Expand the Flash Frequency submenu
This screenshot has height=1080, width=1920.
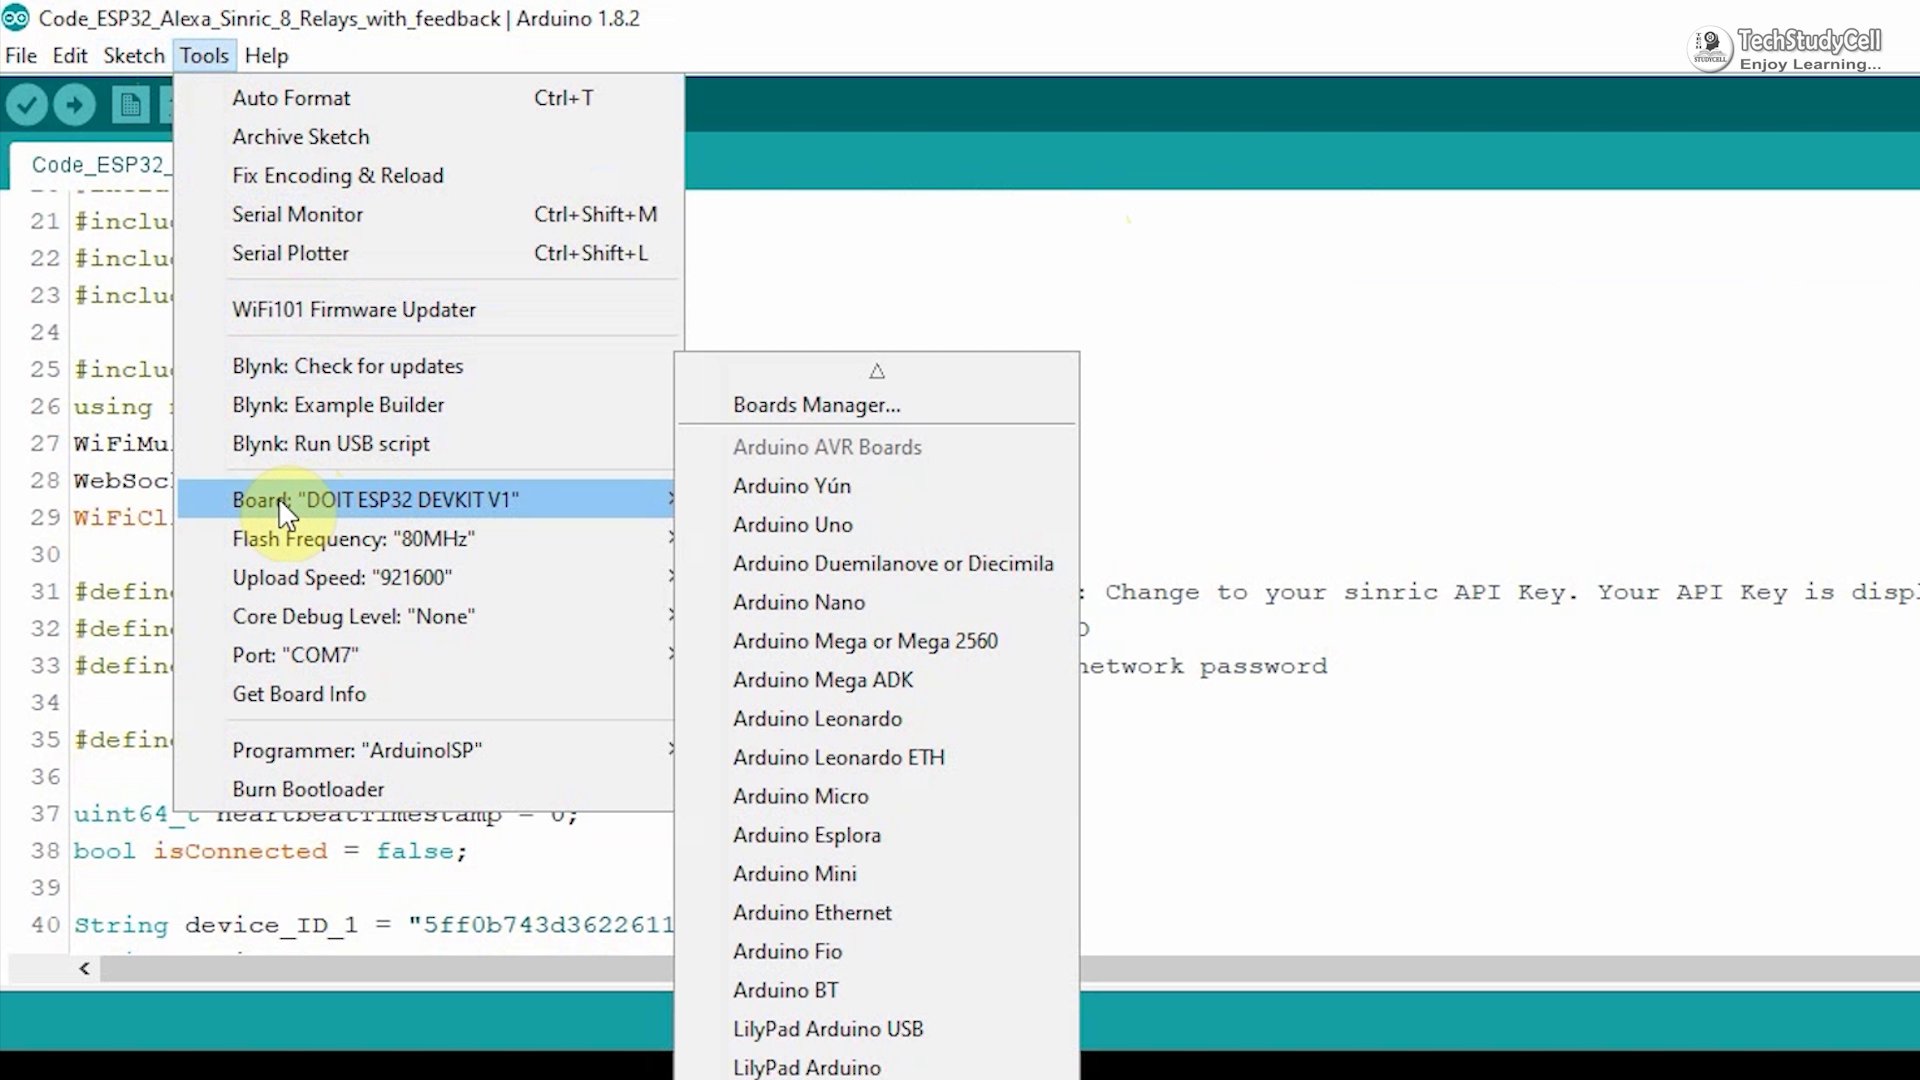(x=353, y=538)
